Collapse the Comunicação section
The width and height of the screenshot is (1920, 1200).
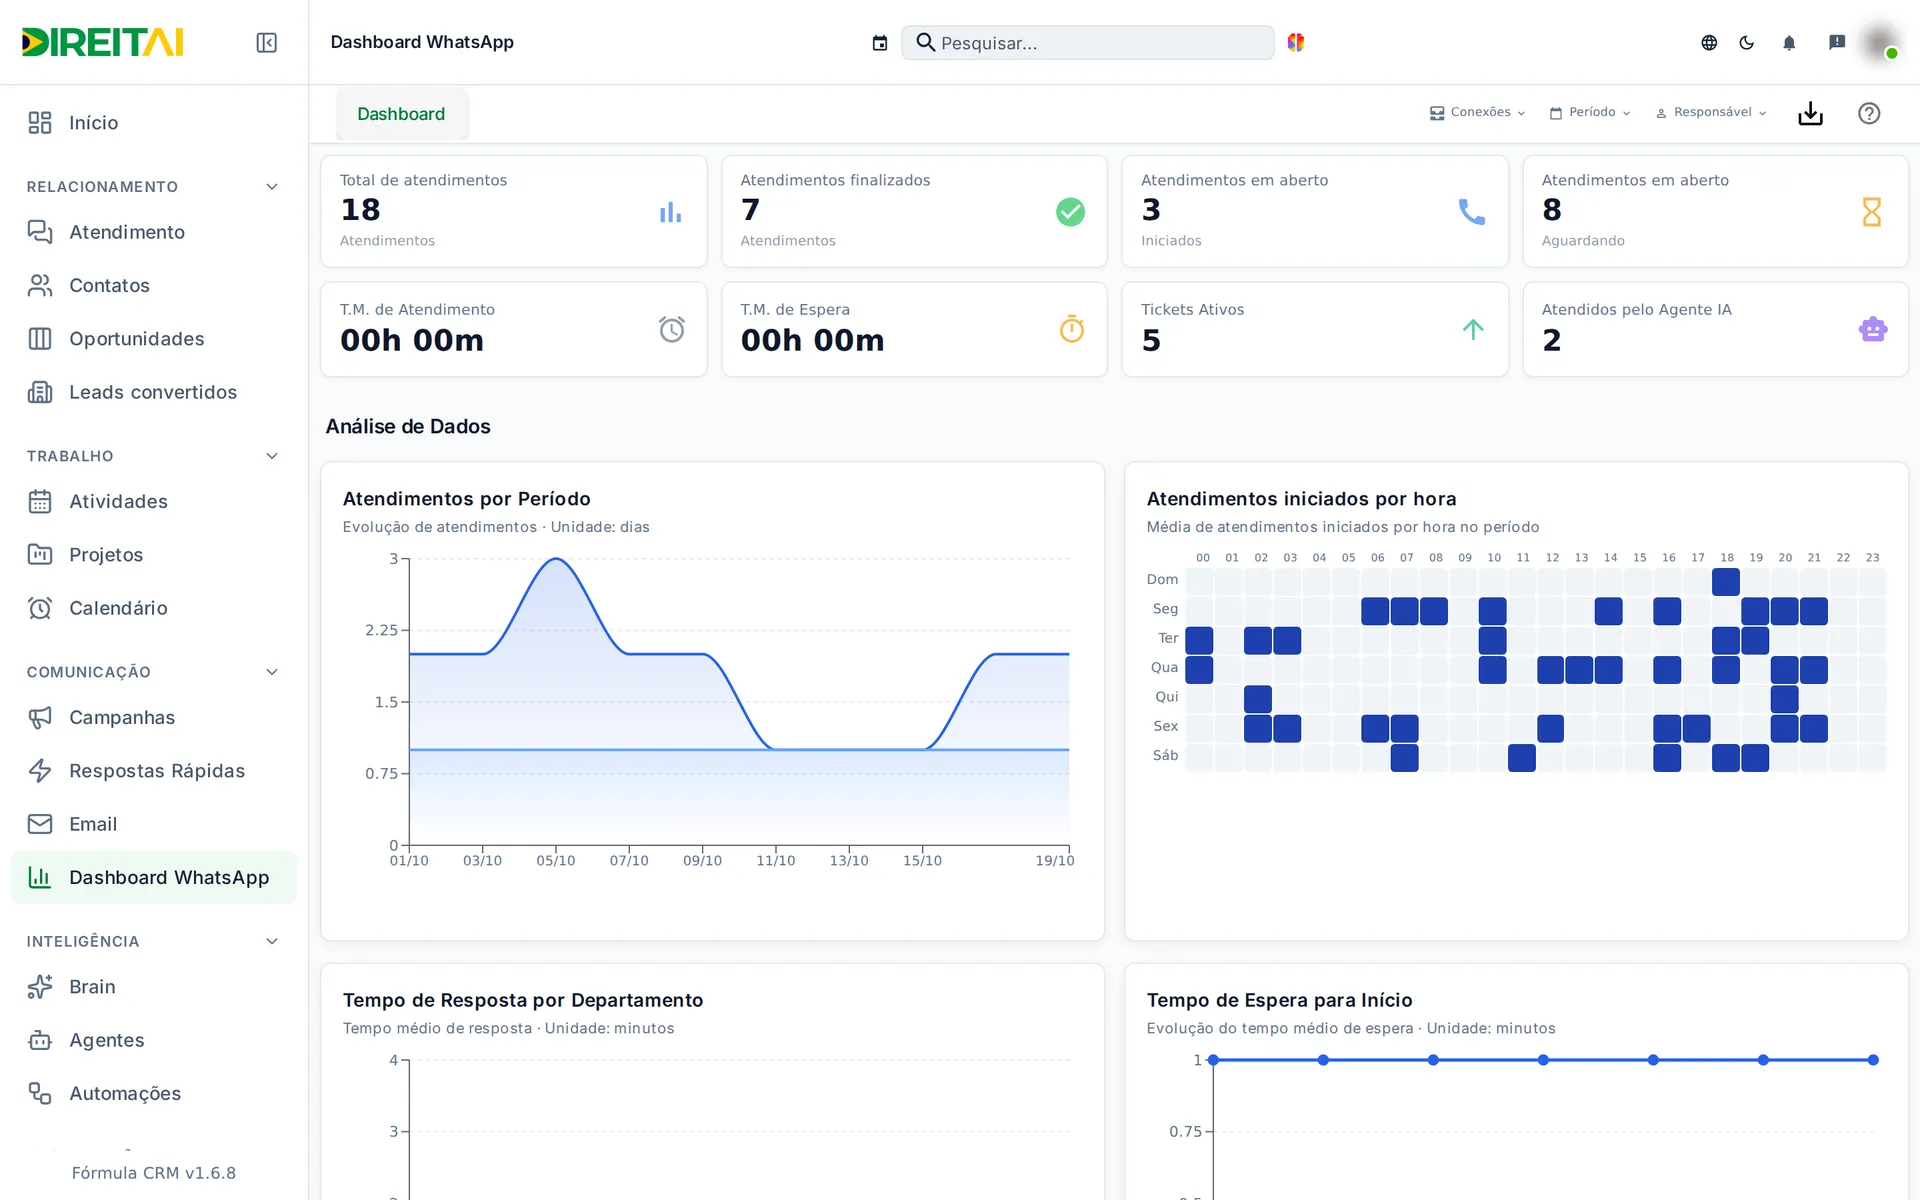(x=272, y=672)
